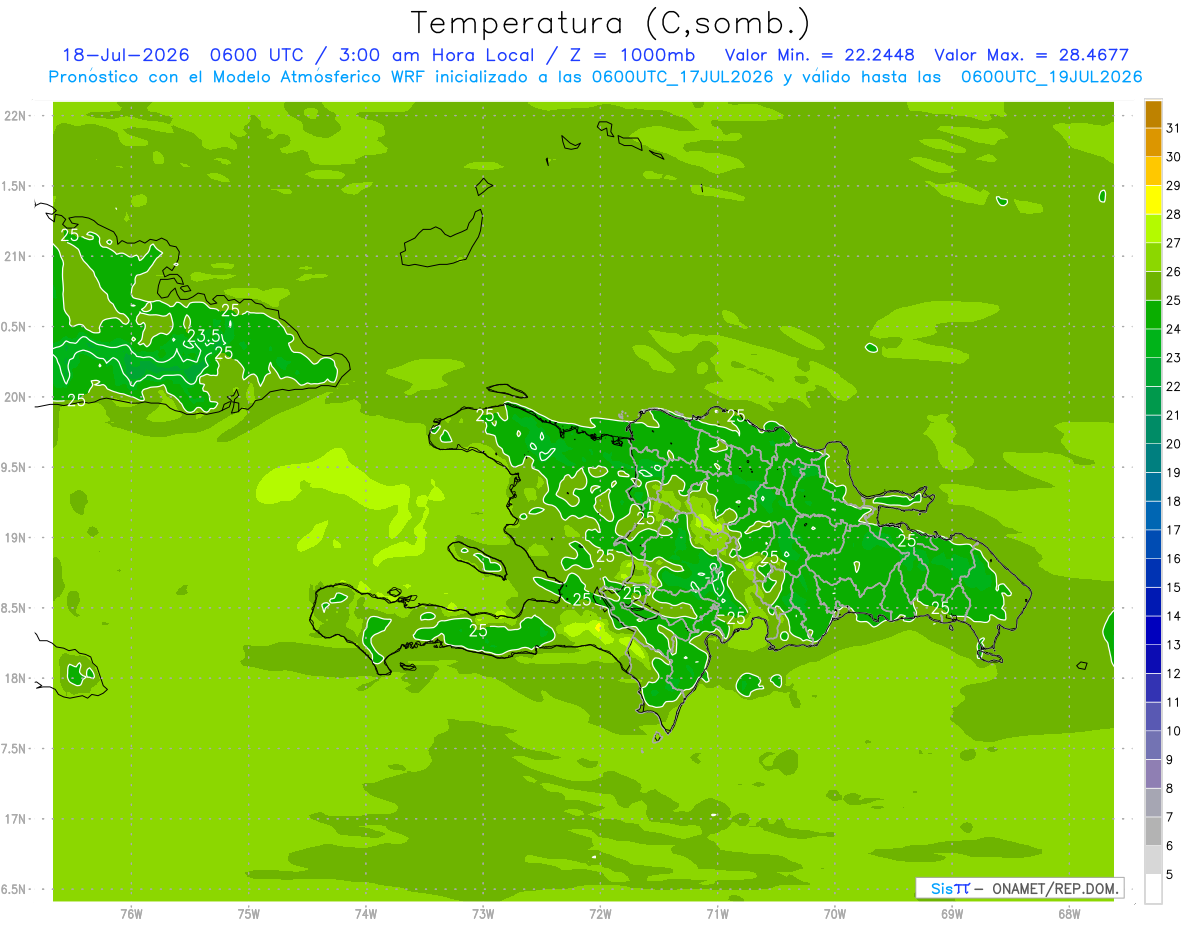The width and height of the screenshot is (1200, 927).
Task: Click the '72W' longitude axis label
Action: pos(600,913)
